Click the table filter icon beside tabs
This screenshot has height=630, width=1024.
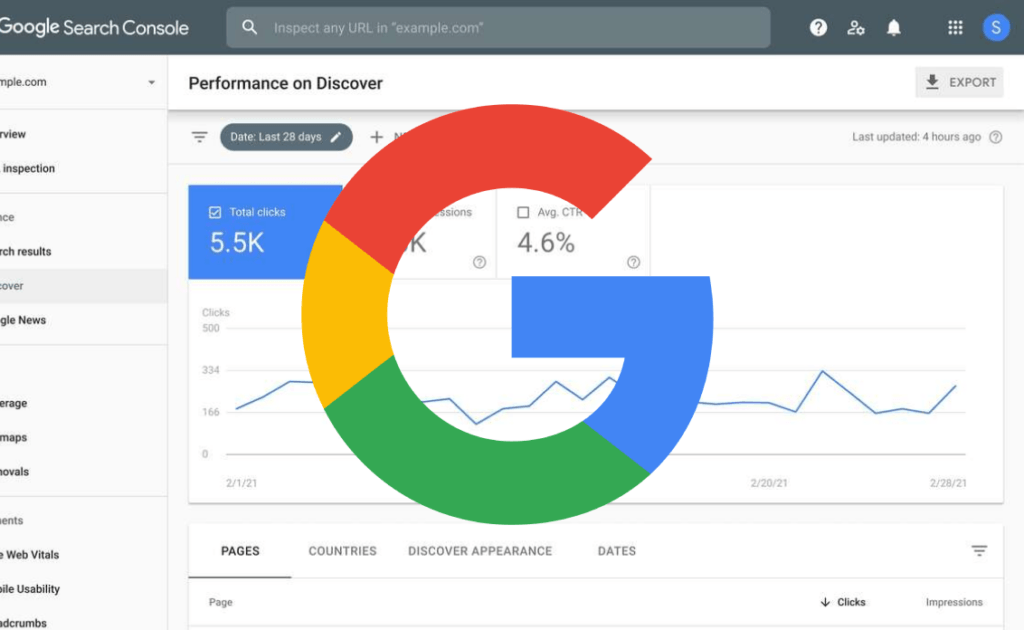click(979, 551)
